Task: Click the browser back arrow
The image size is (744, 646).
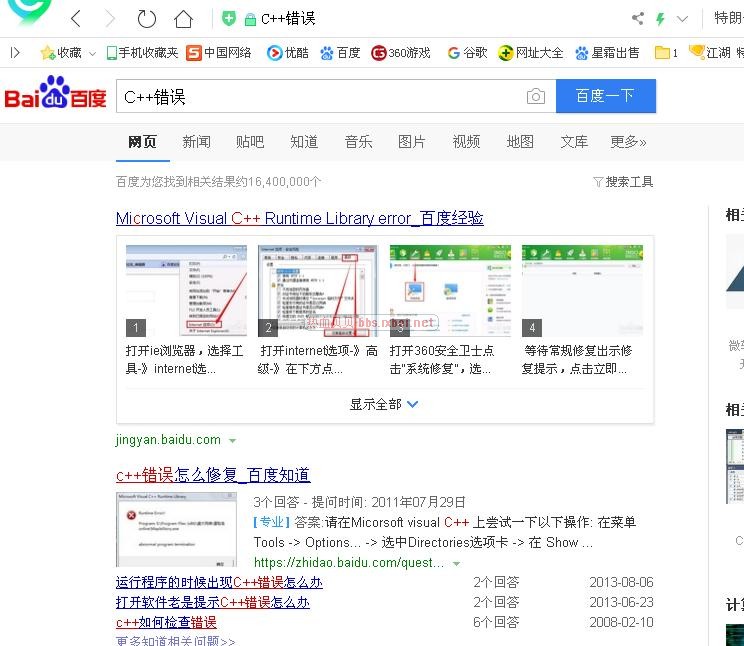Action: (77, 19)
